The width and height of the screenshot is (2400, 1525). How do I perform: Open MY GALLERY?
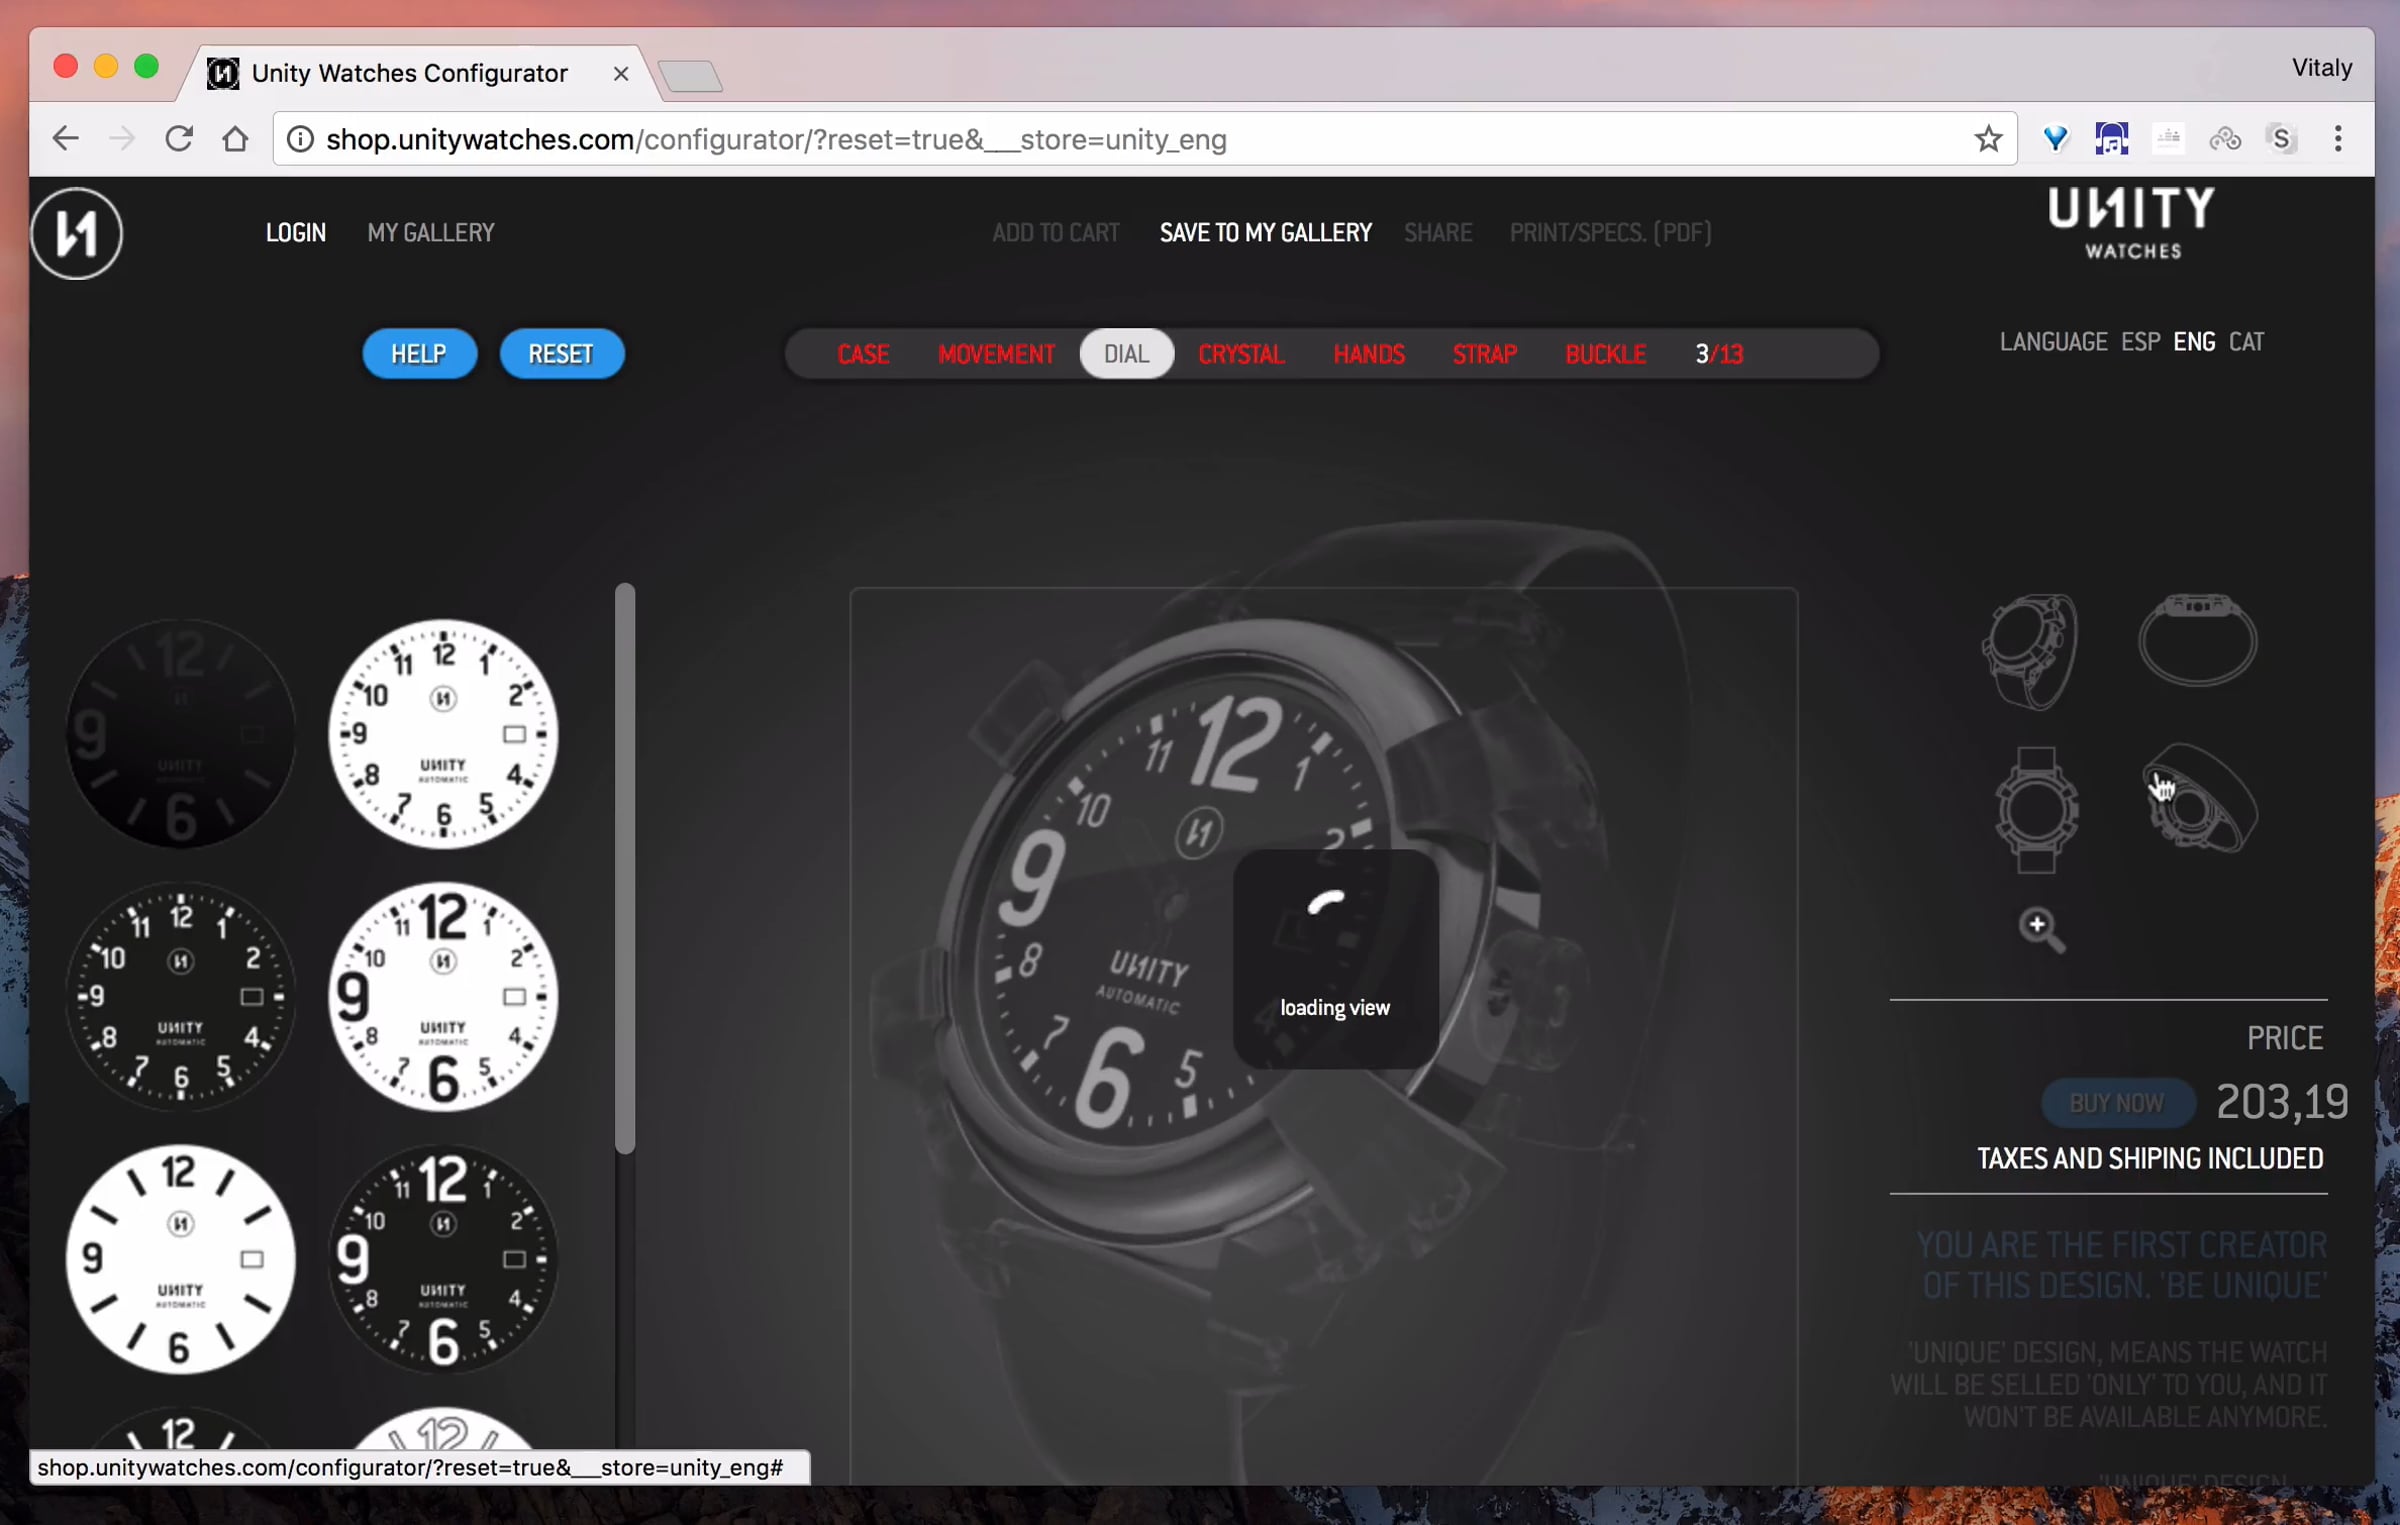coord(431,233)
